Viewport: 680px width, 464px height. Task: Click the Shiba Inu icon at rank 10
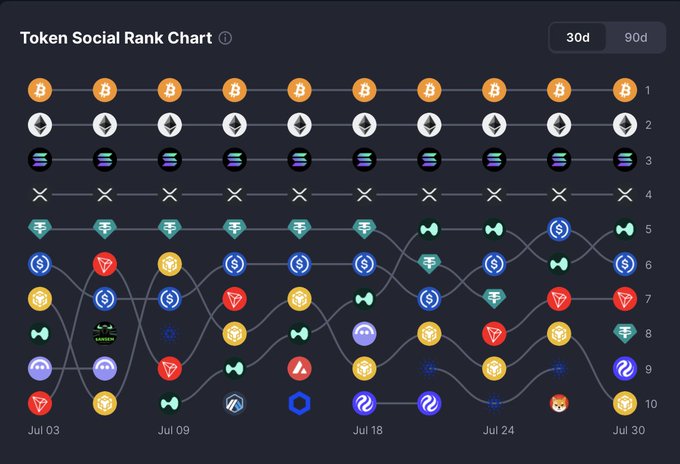click(x=559, y=404)
